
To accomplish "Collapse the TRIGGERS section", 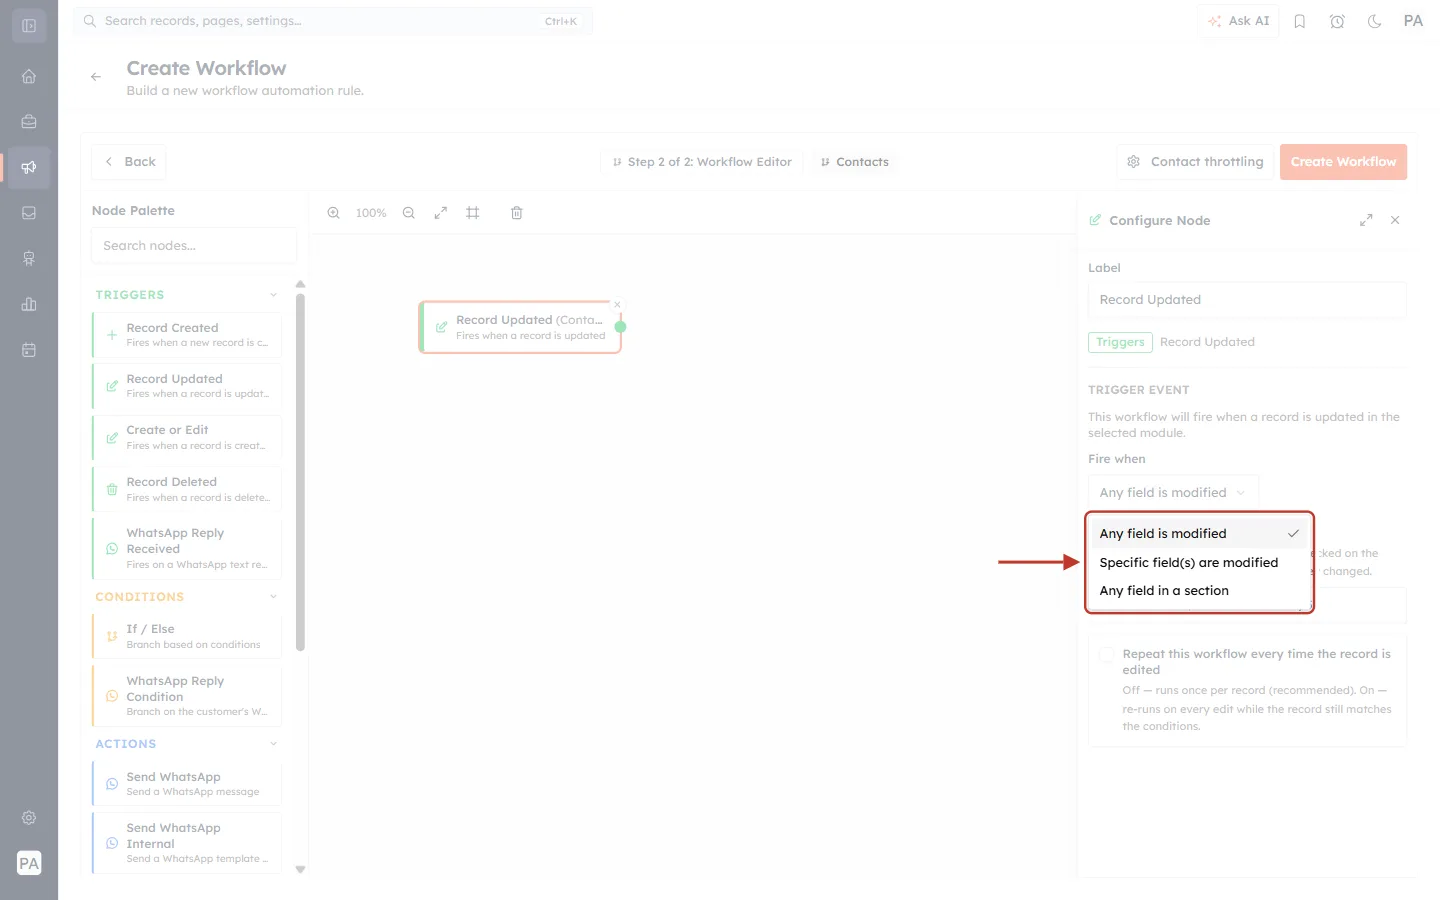I will [x=273, y=295].
